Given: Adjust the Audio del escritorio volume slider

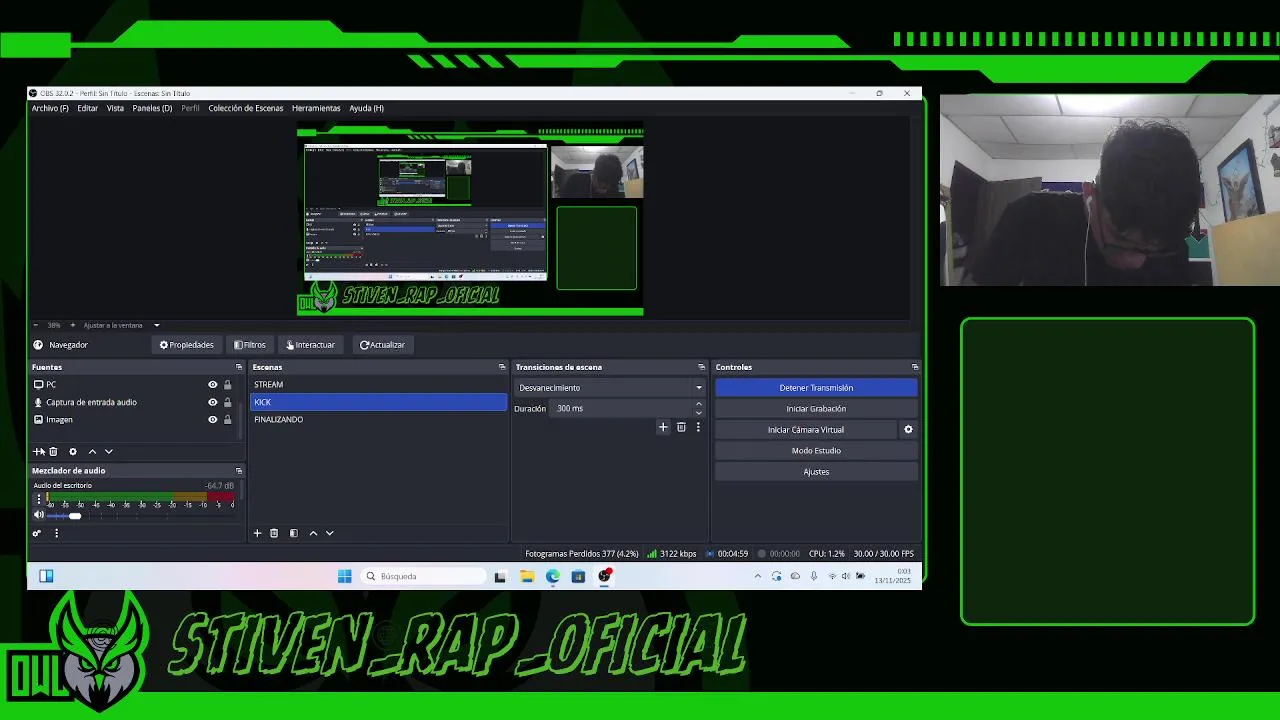Looking at the screenshot, I should [x=74, y=516].
